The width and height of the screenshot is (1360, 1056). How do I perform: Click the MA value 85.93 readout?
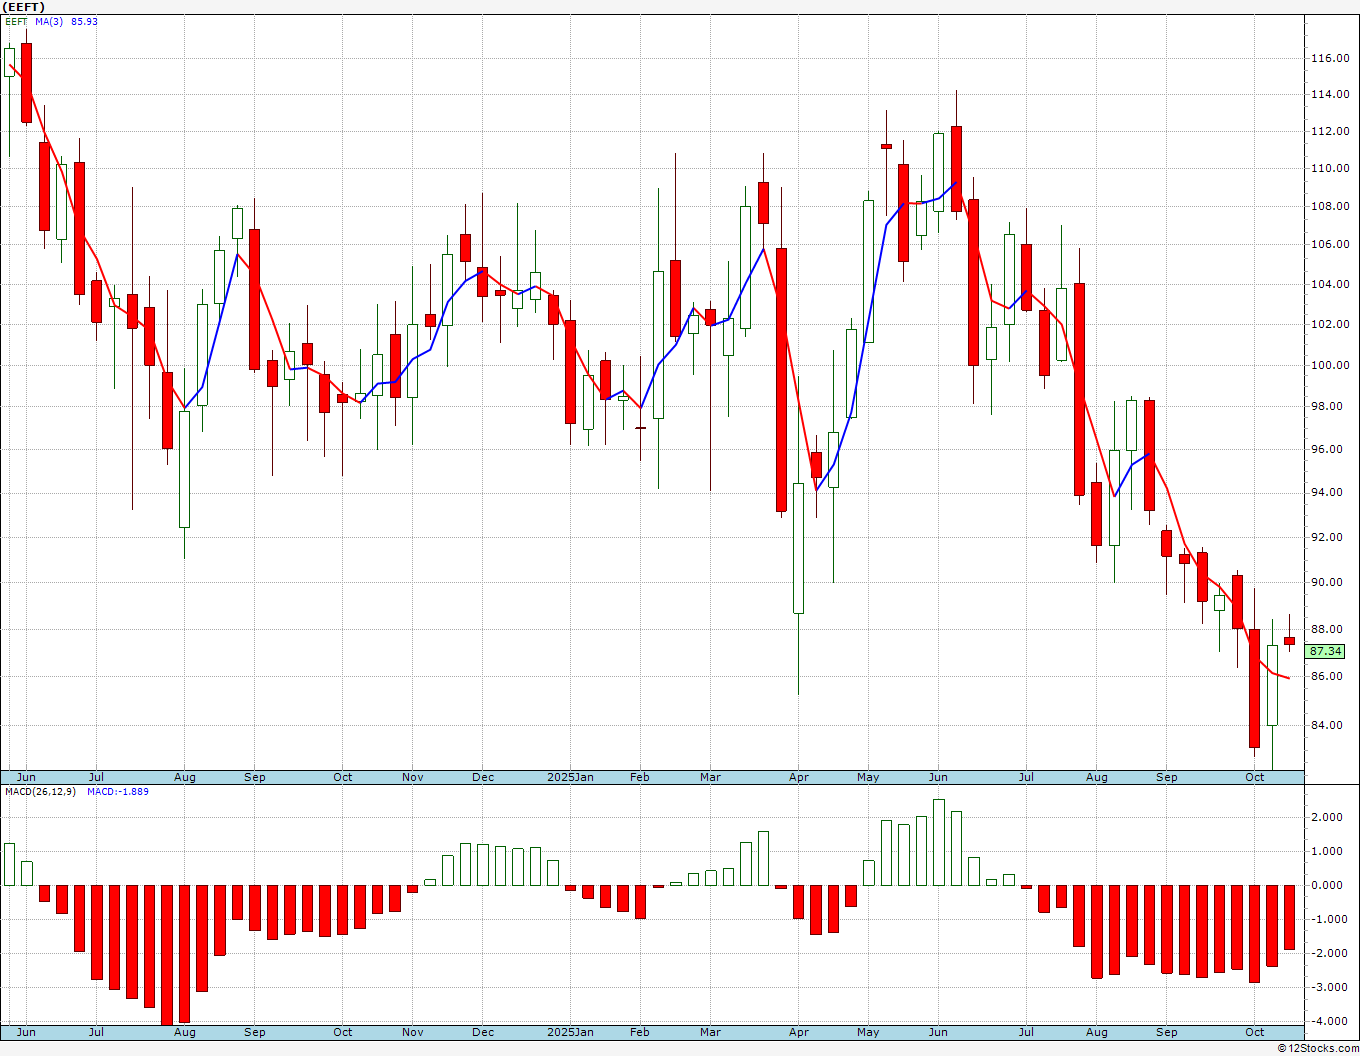tap(85, 21)
